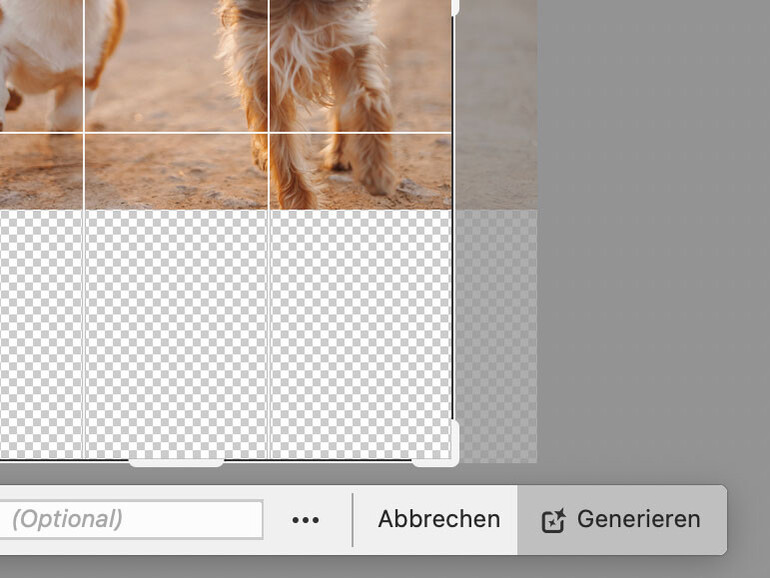Screen dimensions: 770x578
Task: Open the three-dots more options menu
Action: click(x=305, y=520)
